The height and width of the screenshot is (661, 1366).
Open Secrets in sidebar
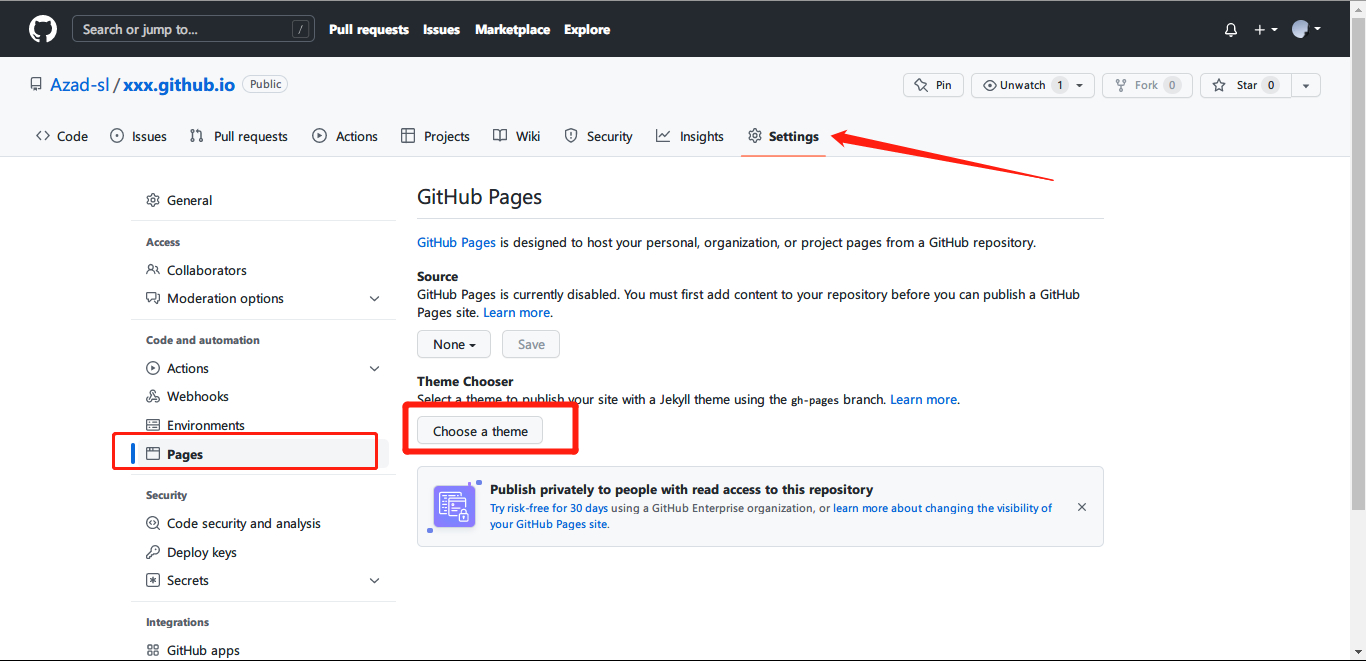click(x=188, y=580)
